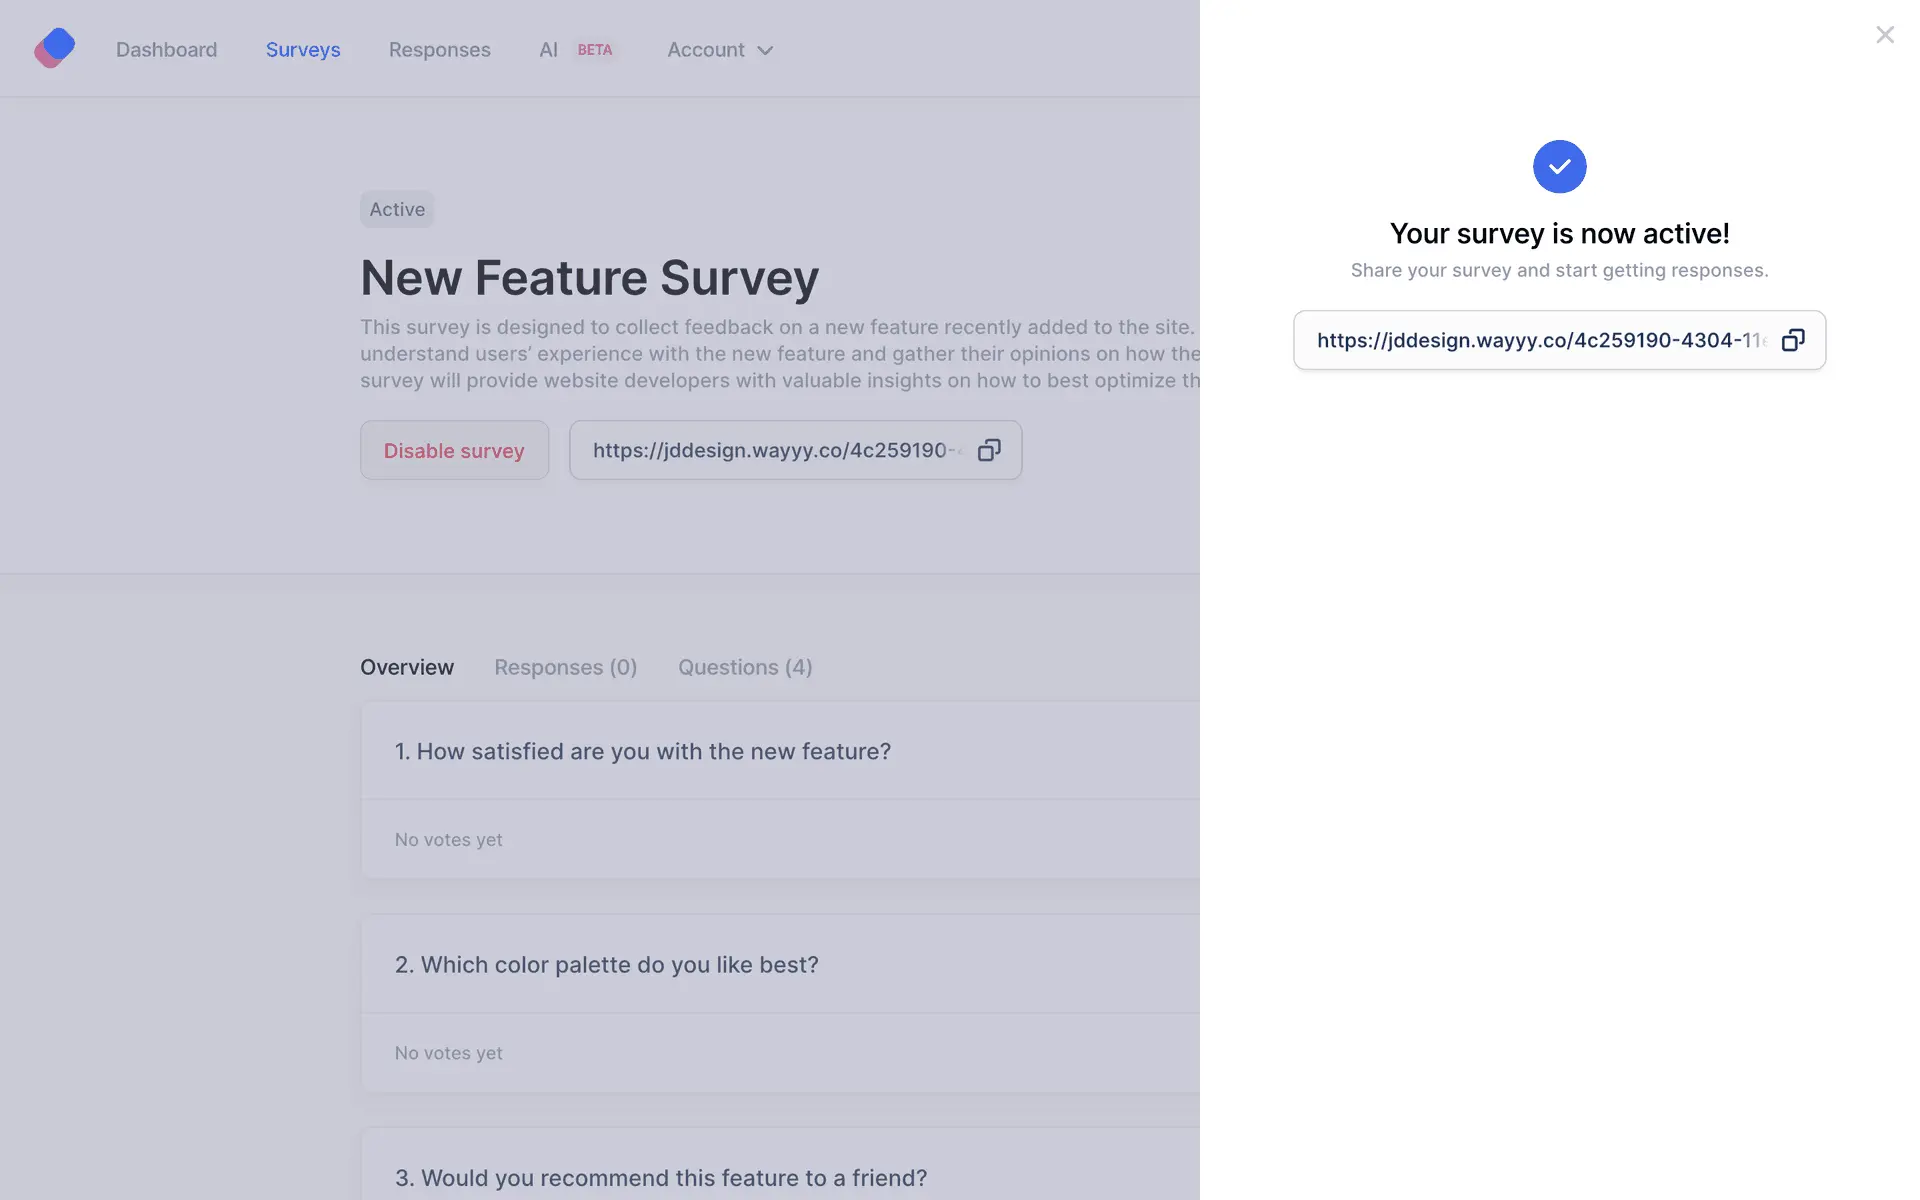
Task: Expand the Account dropdown chevron
Action: point(765,51)
